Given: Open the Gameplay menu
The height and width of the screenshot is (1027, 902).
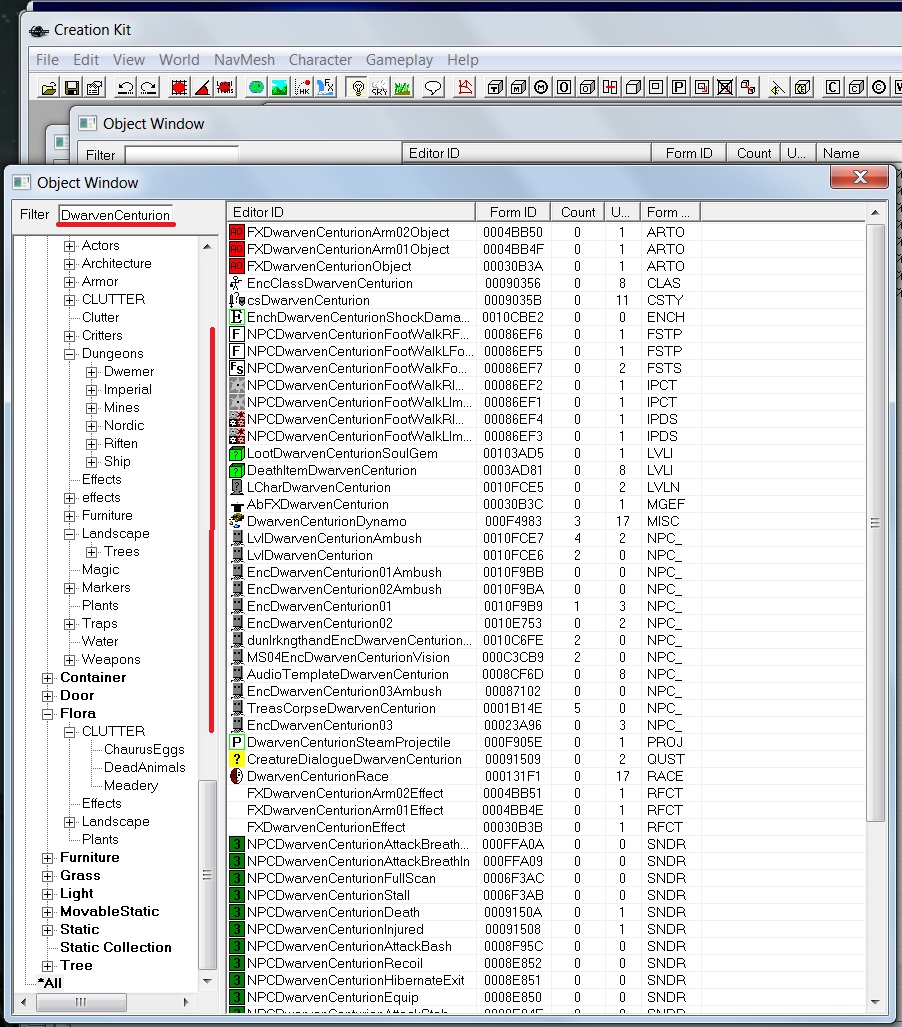Looking at the screenshot, I should [399, 60].
